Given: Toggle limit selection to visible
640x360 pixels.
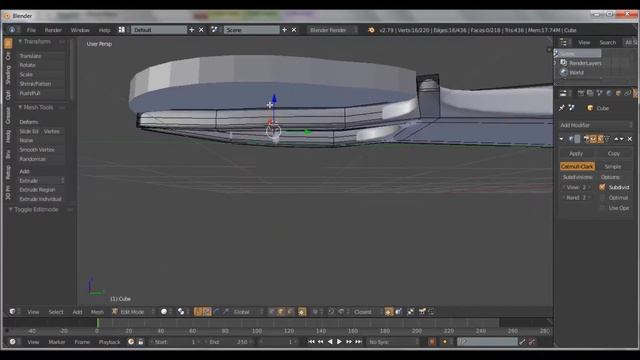Looking at the screenshot, I should (302, 312).
